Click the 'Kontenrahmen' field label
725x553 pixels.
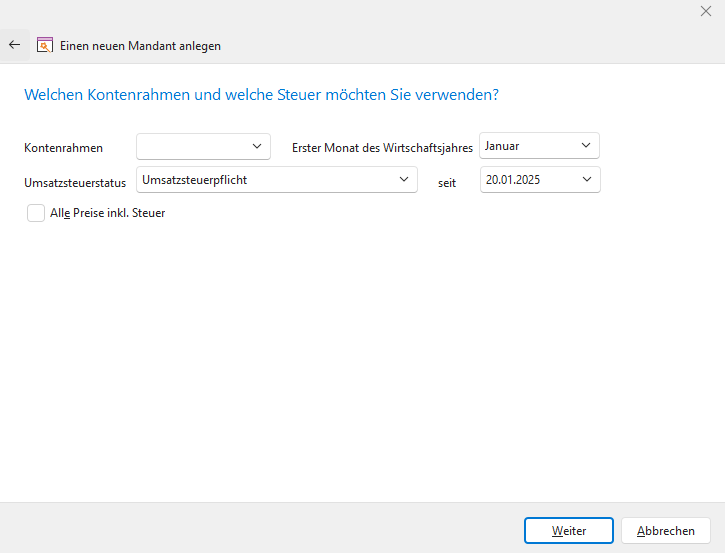(x=63, y=148)
